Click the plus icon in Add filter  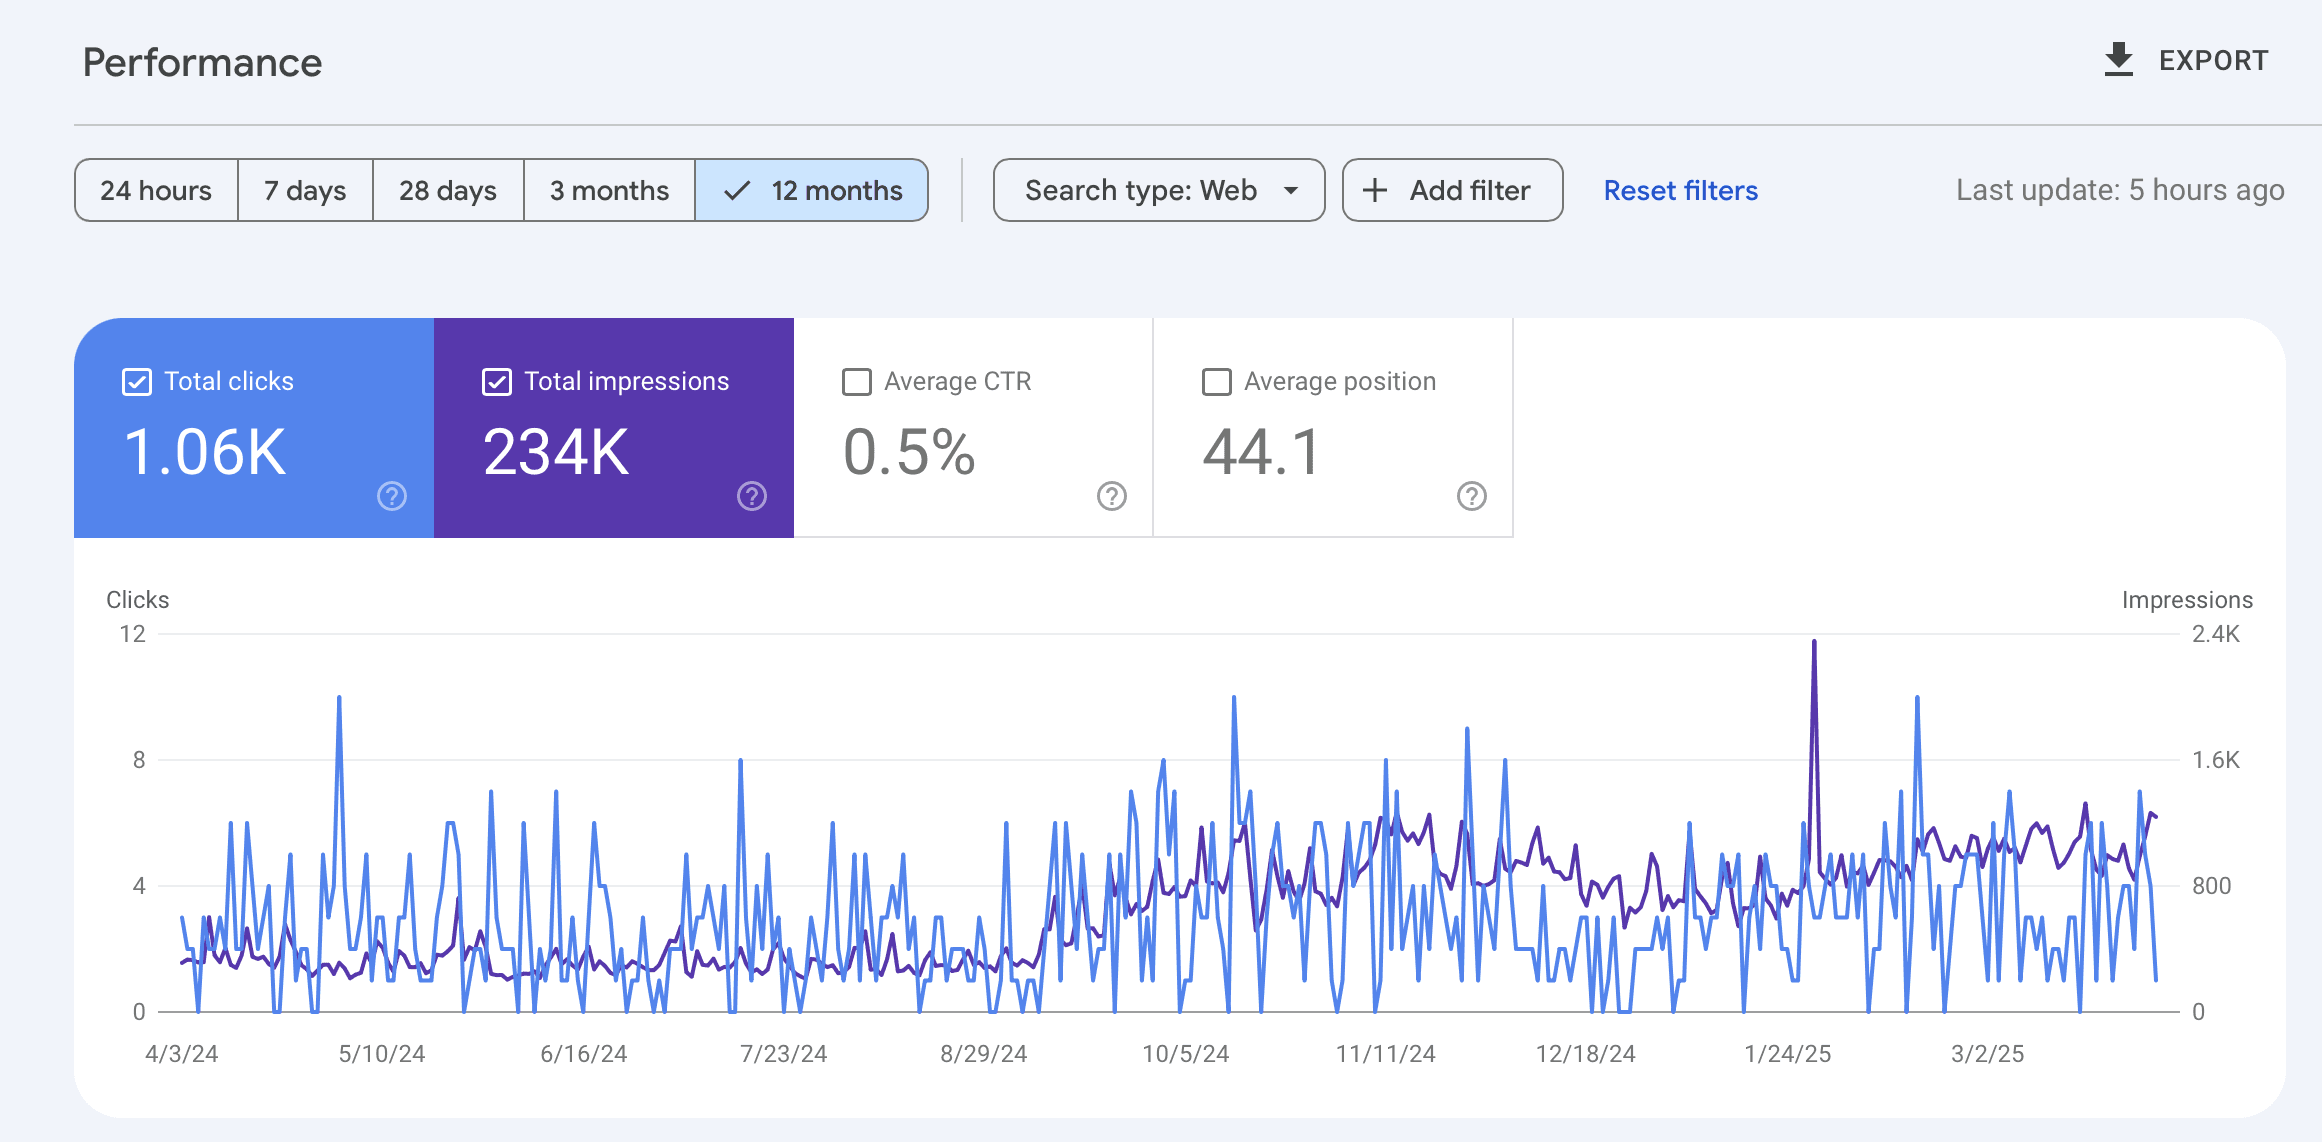pos(1375,190)
